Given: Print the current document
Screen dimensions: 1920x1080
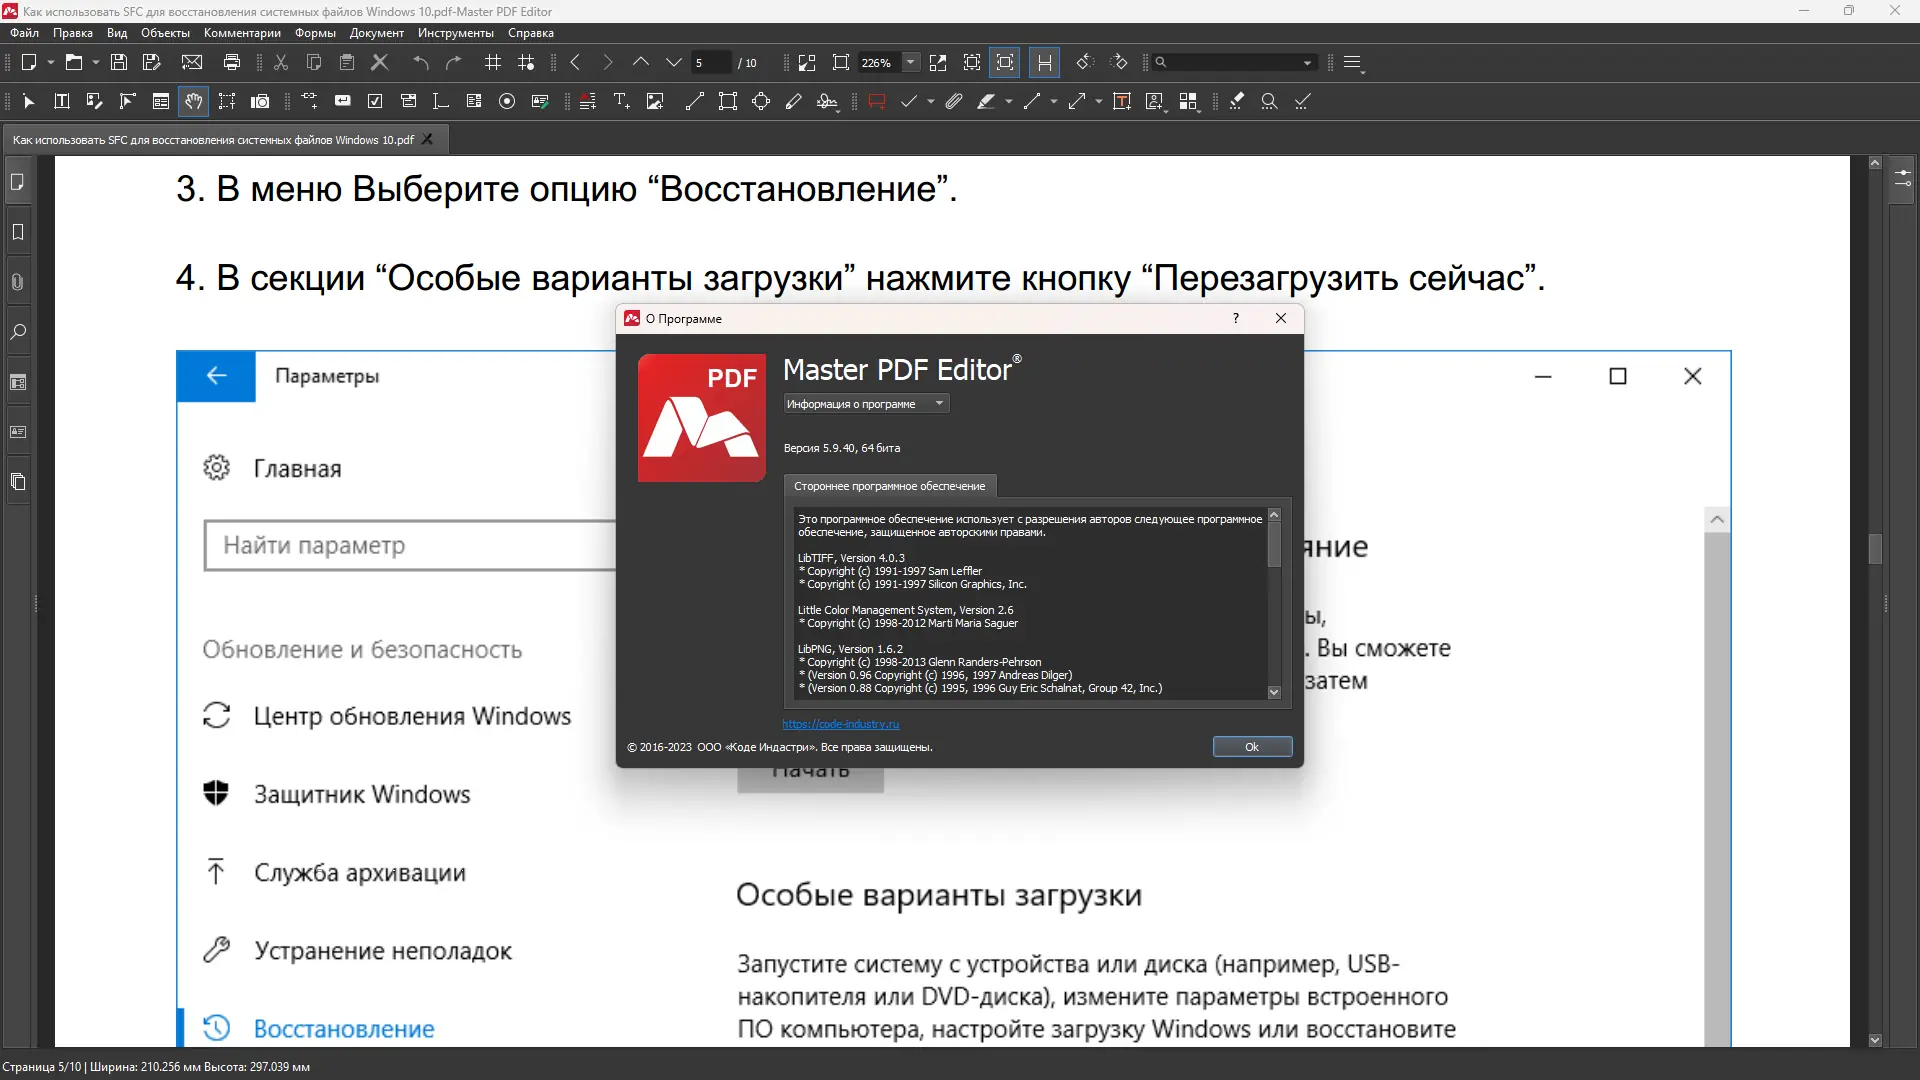Looking at the screenshot, I should (232, 62).
